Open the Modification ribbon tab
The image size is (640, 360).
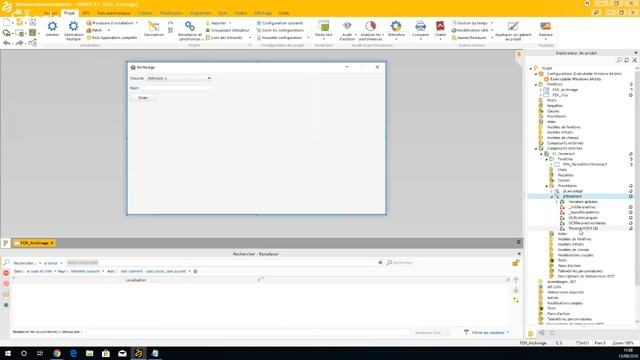[x=171, y=13]
